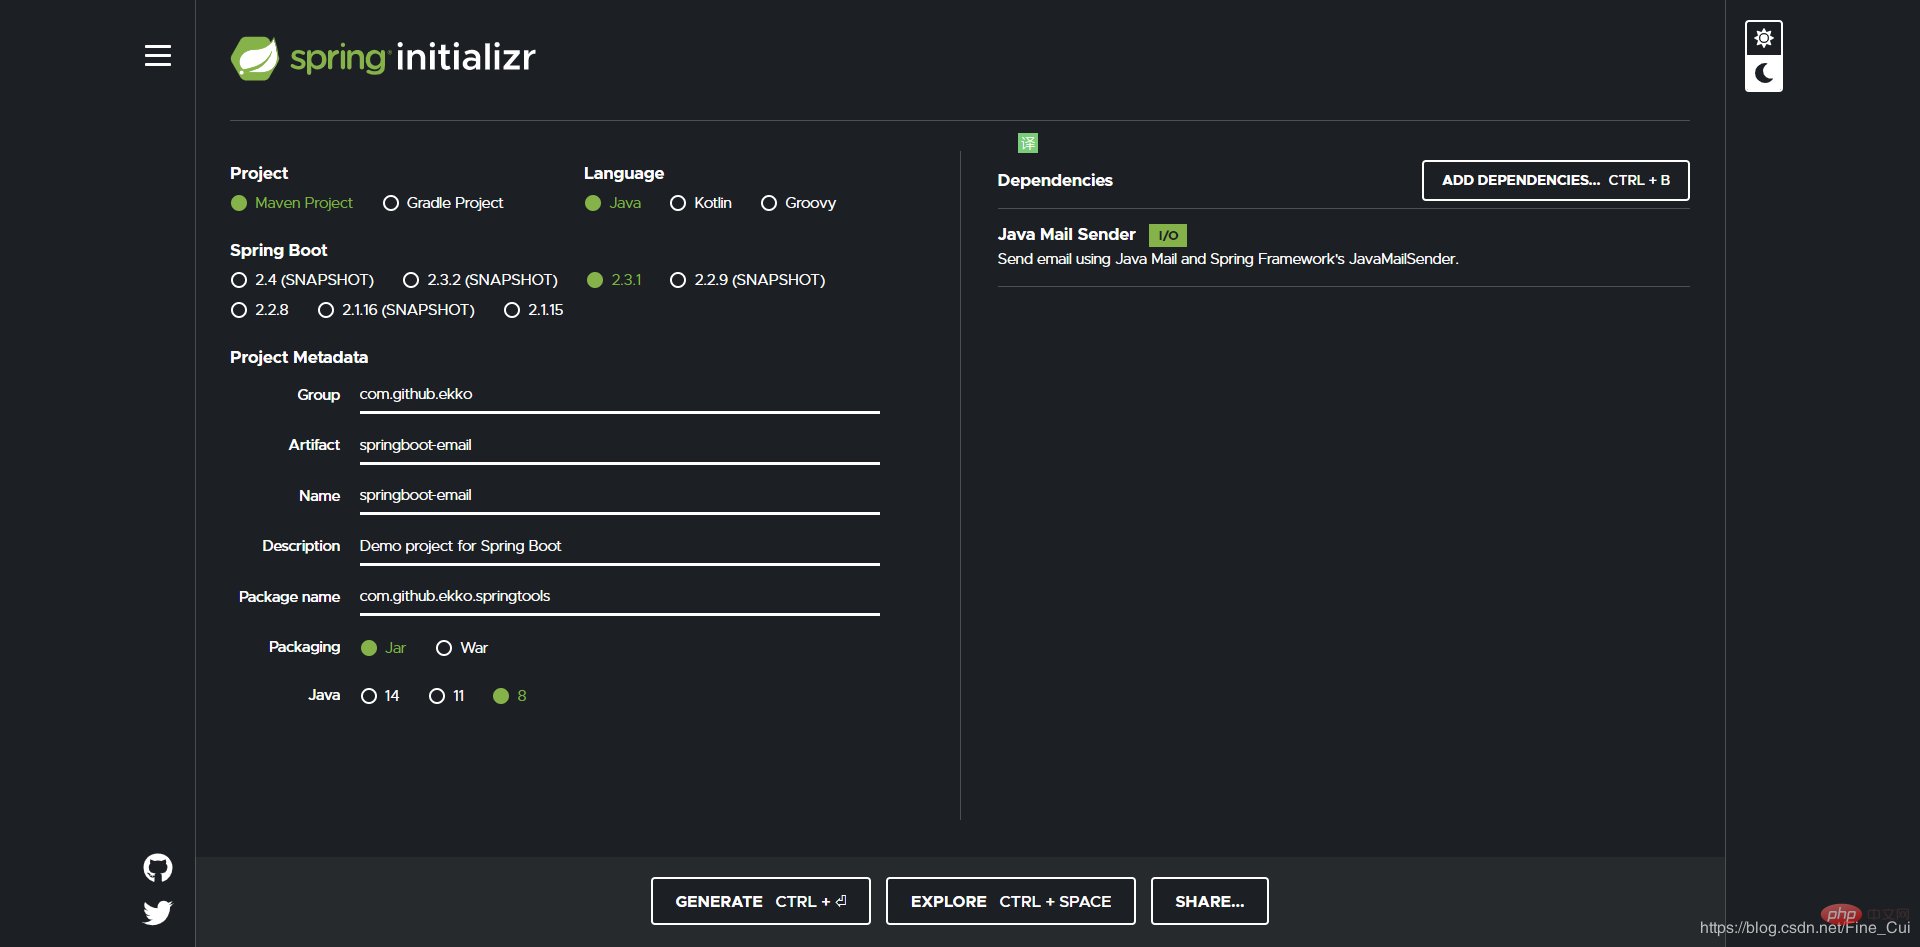Choose Groovy language
The image size is (1920, 947).
[x=798, y=203]
